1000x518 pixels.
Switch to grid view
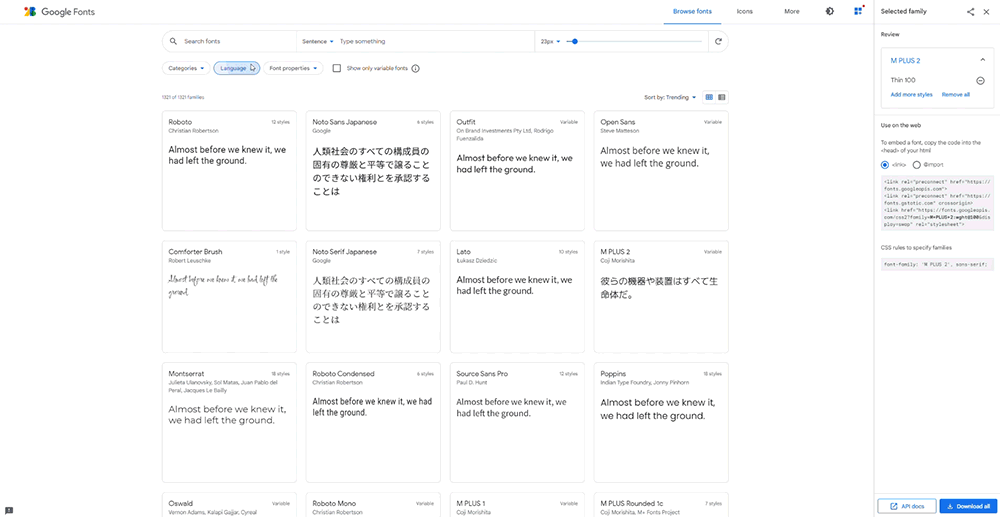(709, 98)
